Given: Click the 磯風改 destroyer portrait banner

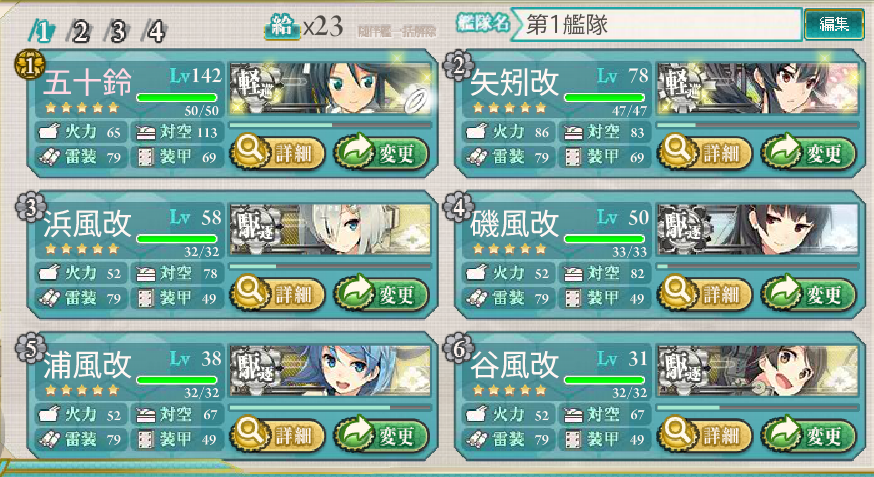Looking at the screenshot, I should pos(758,229).
